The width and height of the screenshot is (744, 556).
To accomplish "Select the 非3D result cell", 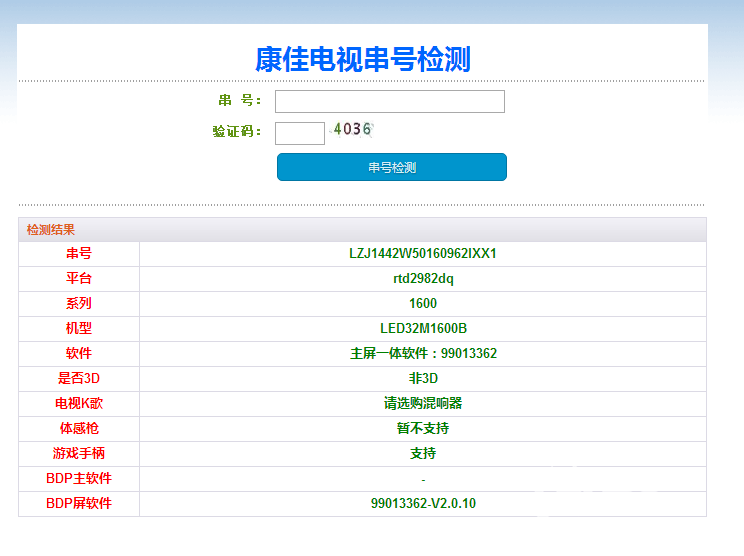I will tap(422, 379).
